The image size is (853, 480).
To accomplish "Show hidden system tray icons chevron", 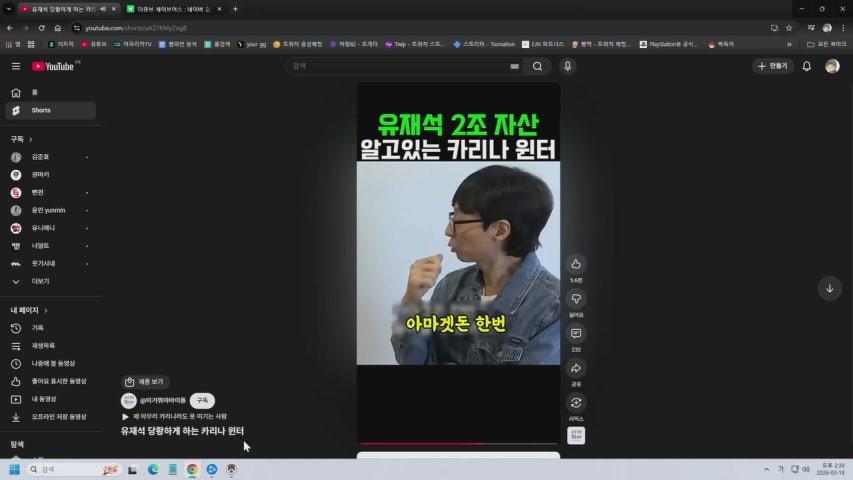I will [767, 469].
